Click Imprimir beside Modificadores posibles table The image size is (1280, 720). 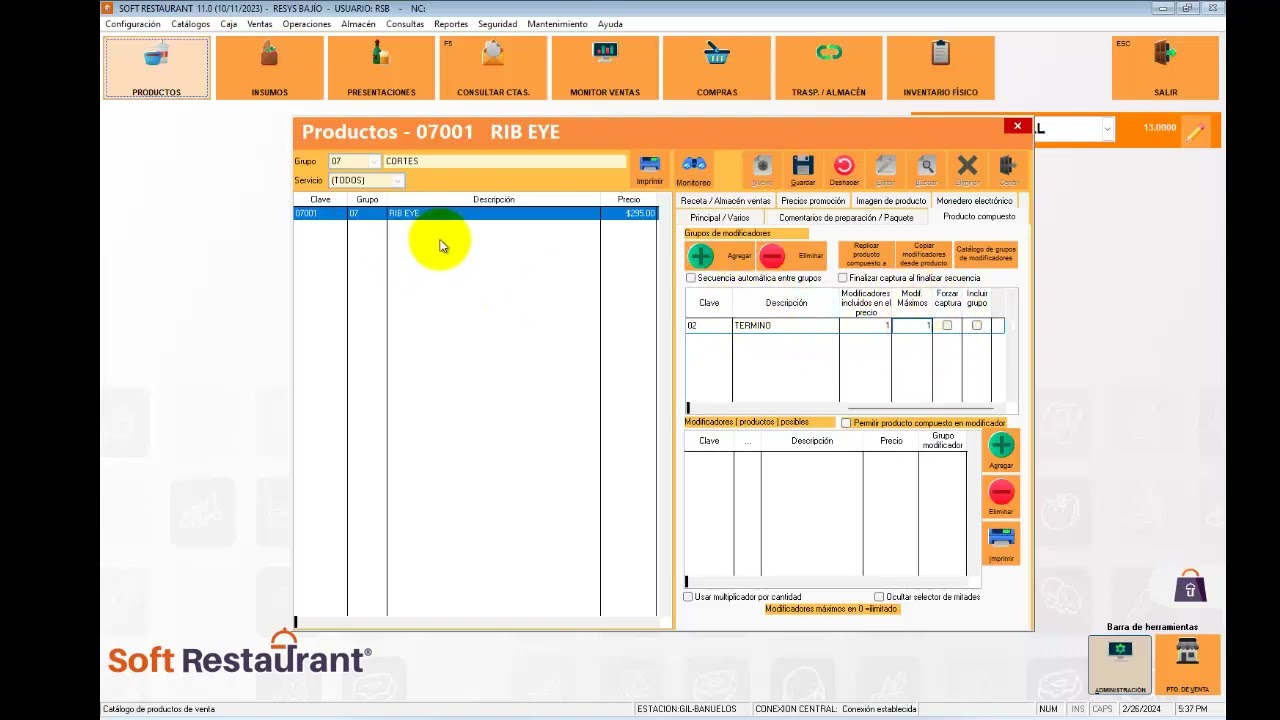click(x=1001, y=544)
